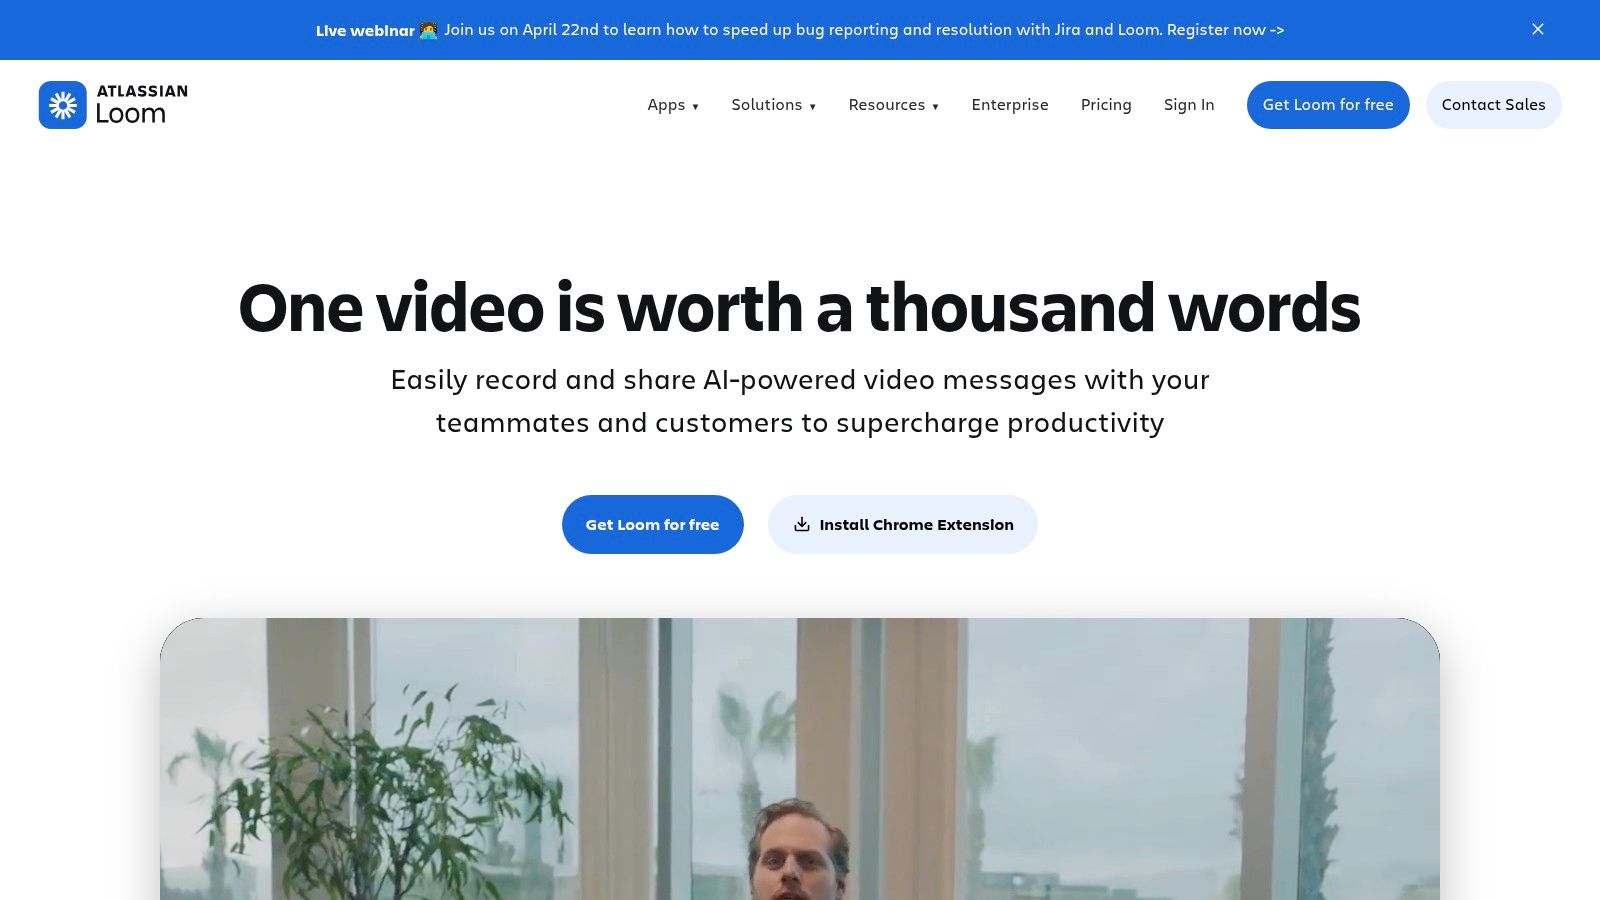Expand the Resources dropdown menu
The height and width of the screenshot is (900, 1600).
click(893, 105)
